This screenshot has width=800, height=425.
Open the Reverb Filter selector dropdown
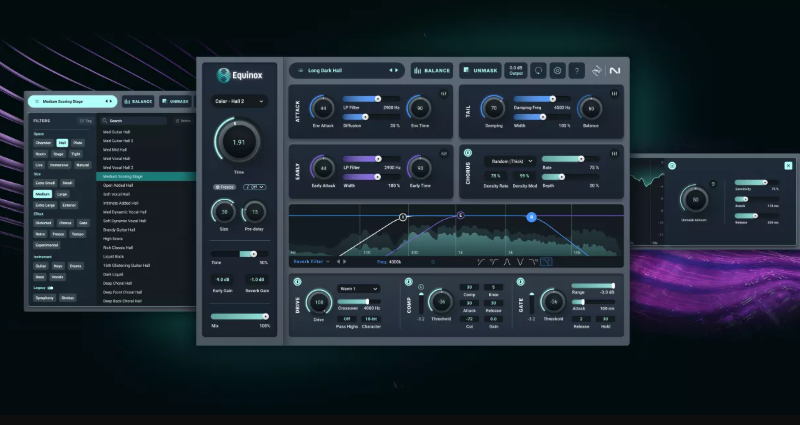click(x=311, y=262)
